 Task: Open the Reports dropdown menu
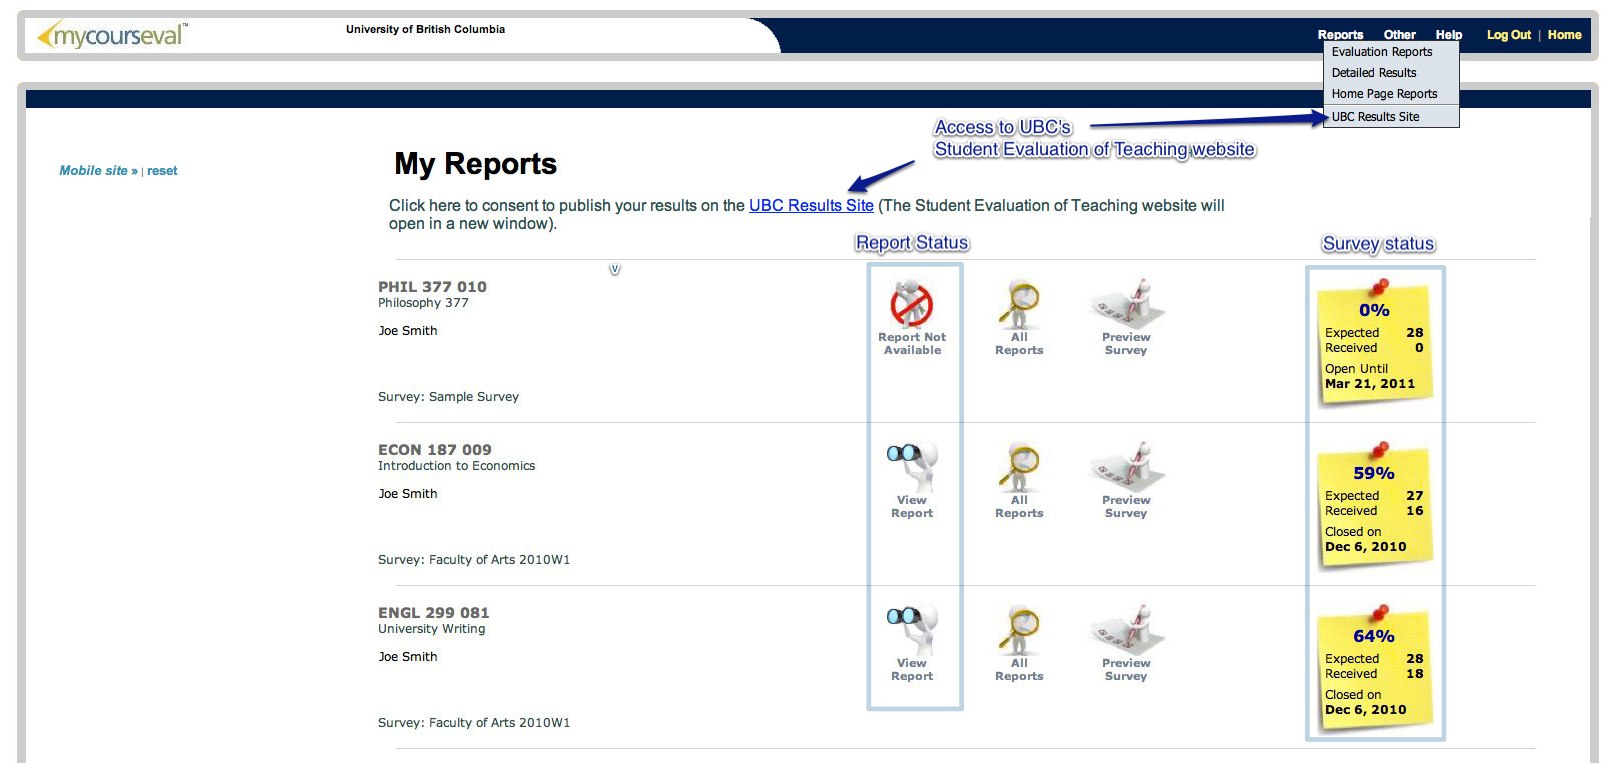pos(1340,35)
